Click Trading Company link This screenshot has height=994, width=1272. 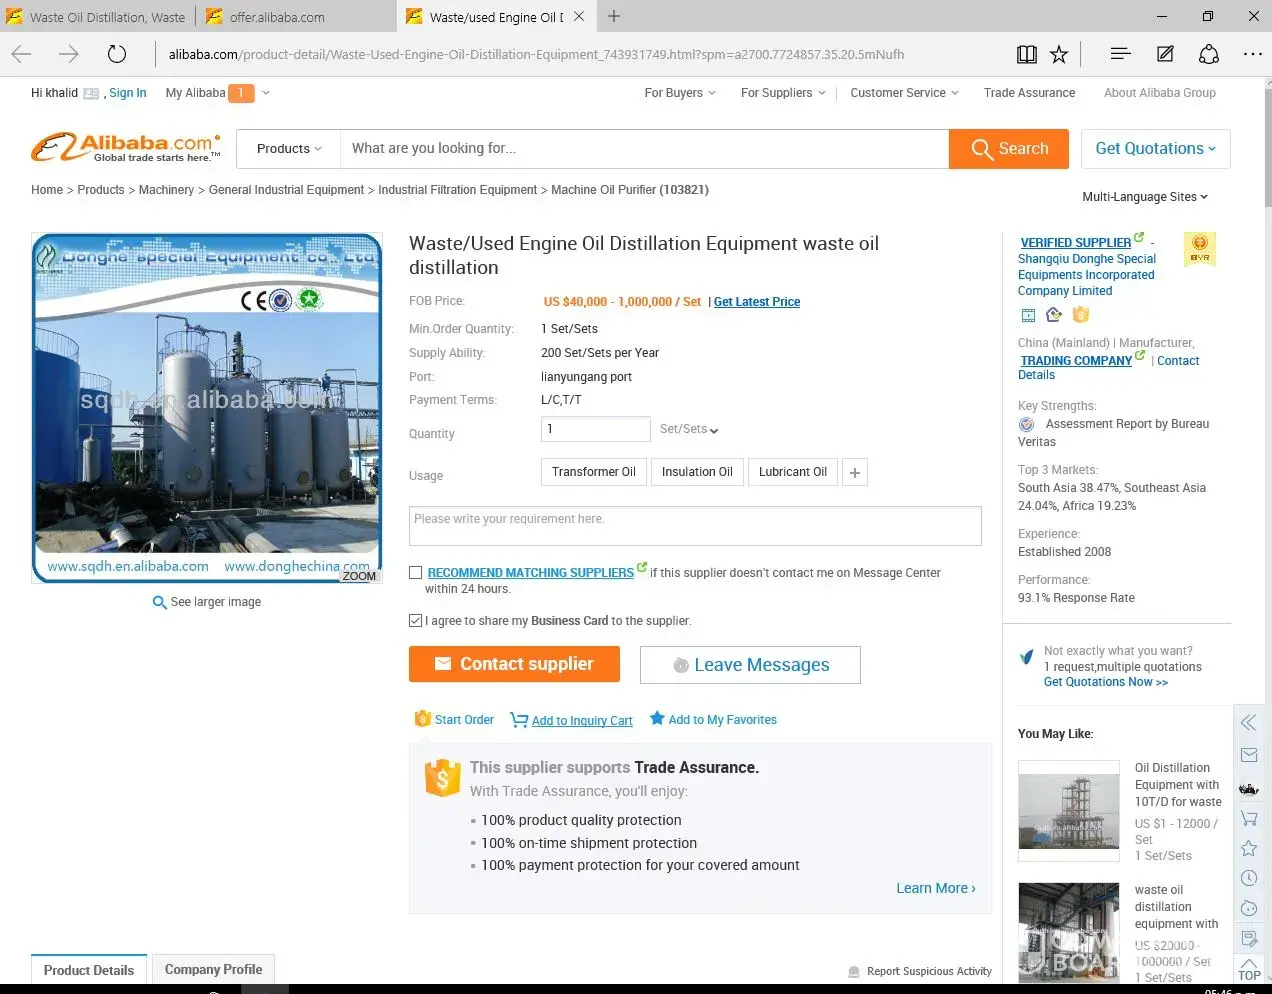[x=1076, y=360]
